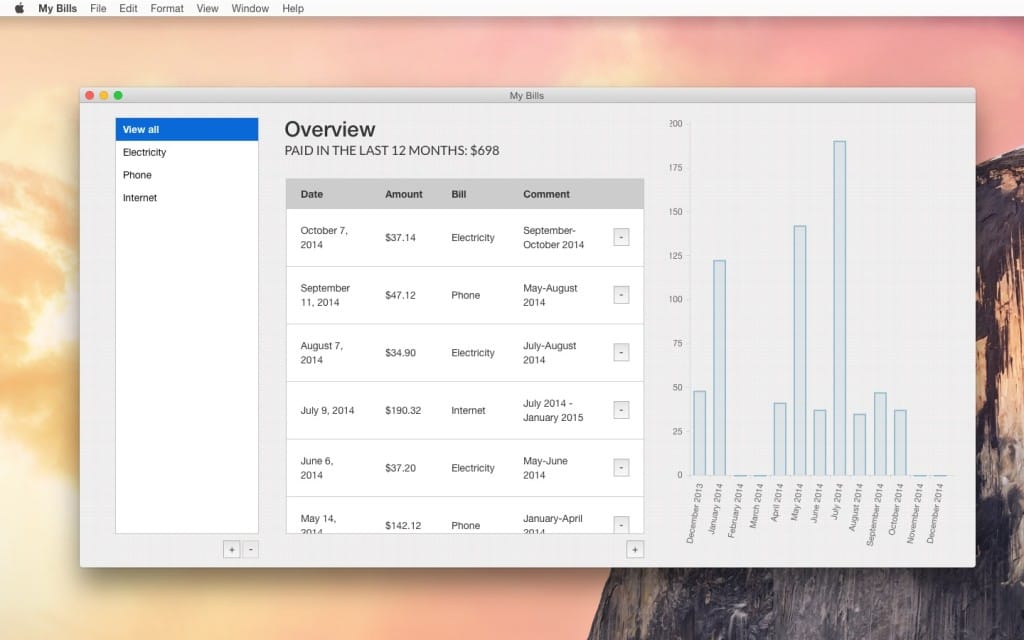Screen dimensions: 1024x640
Task: Click the October 7, 2014 date cell
Action: click(325, 238)
